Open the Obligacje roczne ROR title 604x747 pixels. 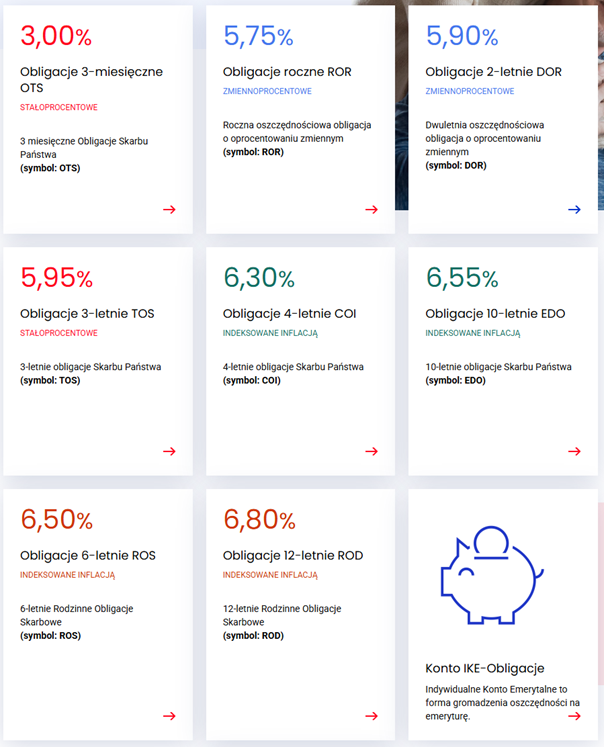pyautogui.click(x=287, y=72)
